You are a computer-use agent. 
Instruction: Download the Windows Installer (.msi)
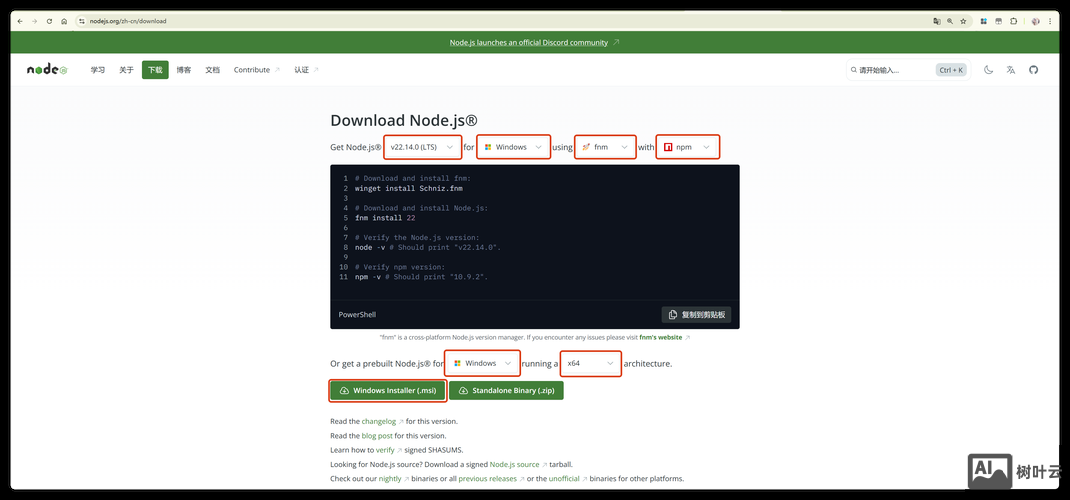(x=387, y=390)
